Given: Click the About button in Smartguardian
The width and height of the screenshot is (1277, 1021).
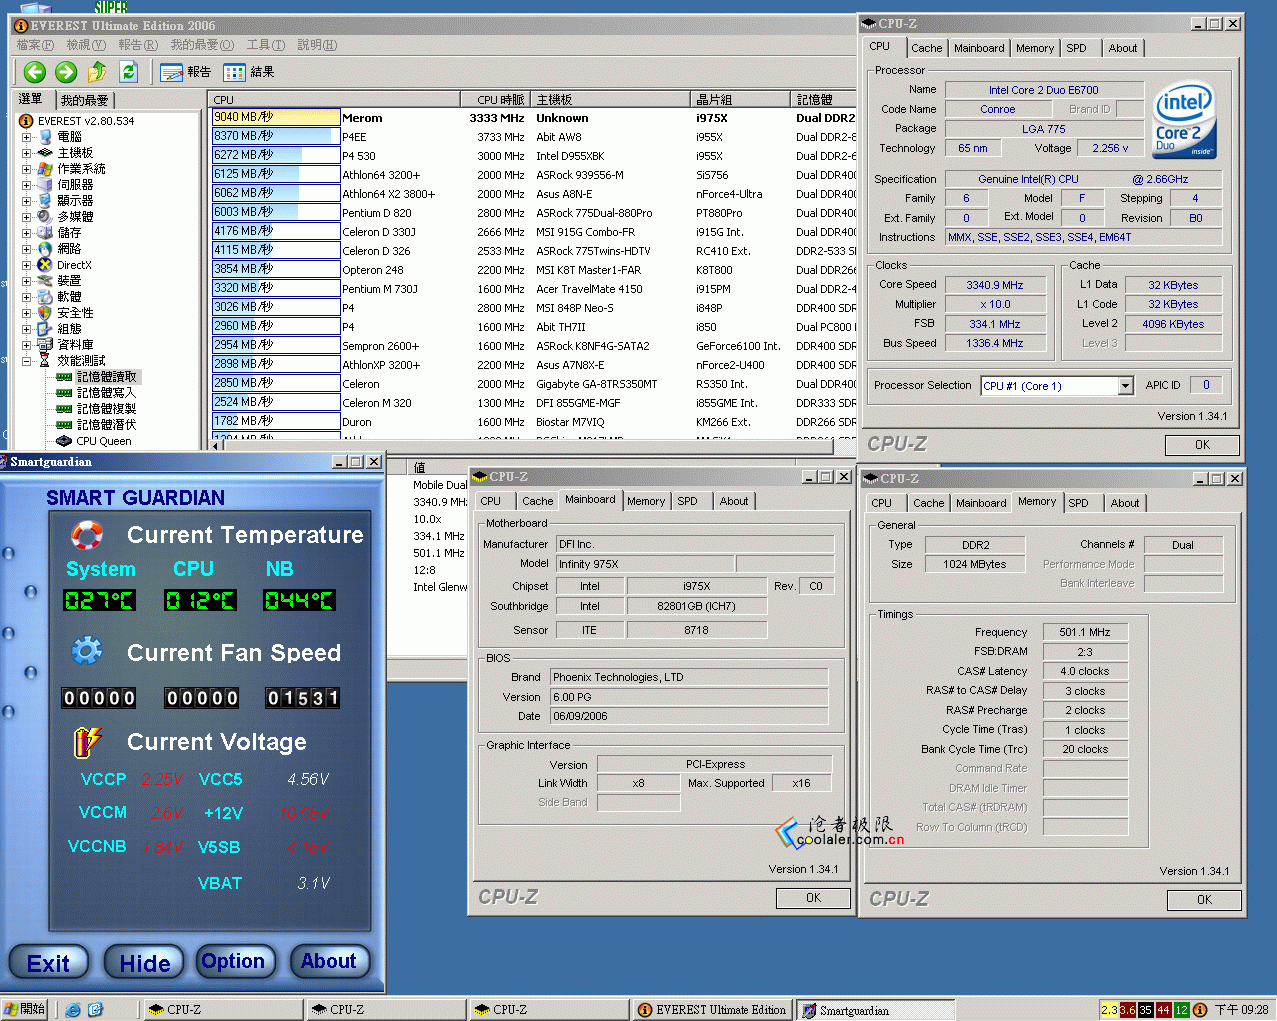Looking at the screenshot, I should [328, 961].
